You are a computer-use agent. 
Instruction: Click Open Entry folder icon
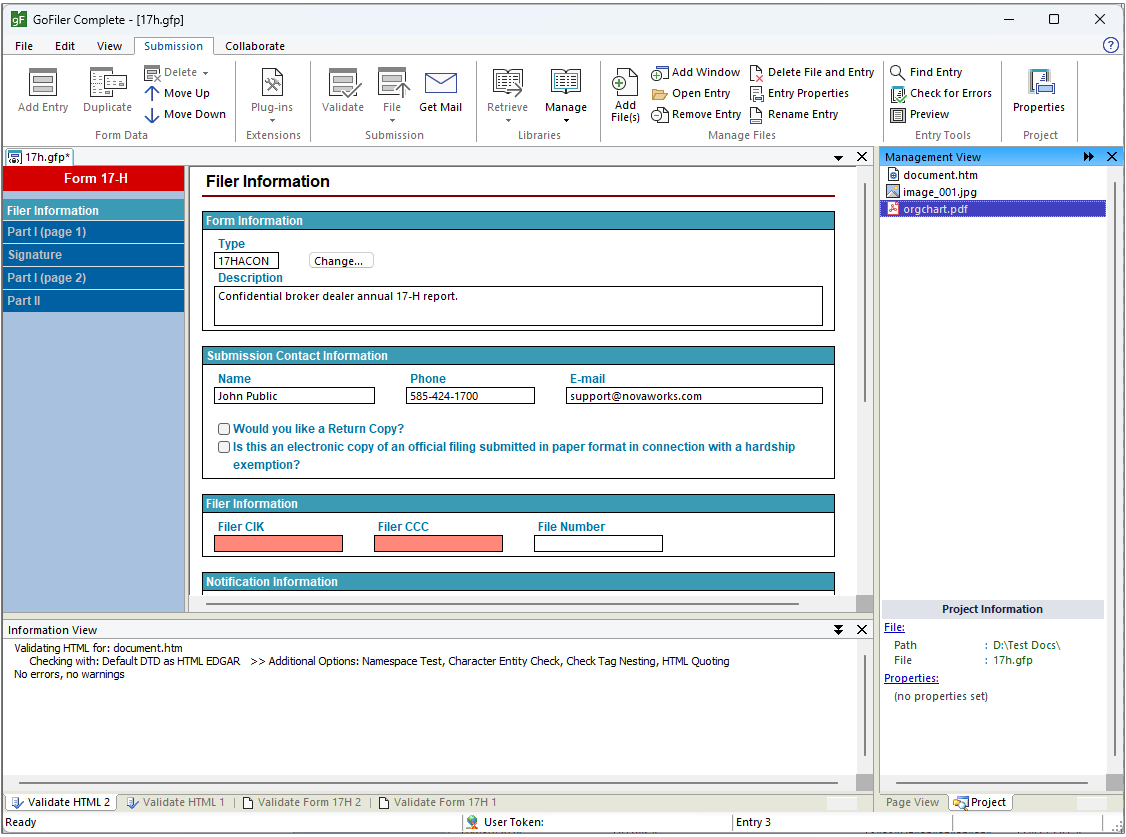(x=659, y=94)
